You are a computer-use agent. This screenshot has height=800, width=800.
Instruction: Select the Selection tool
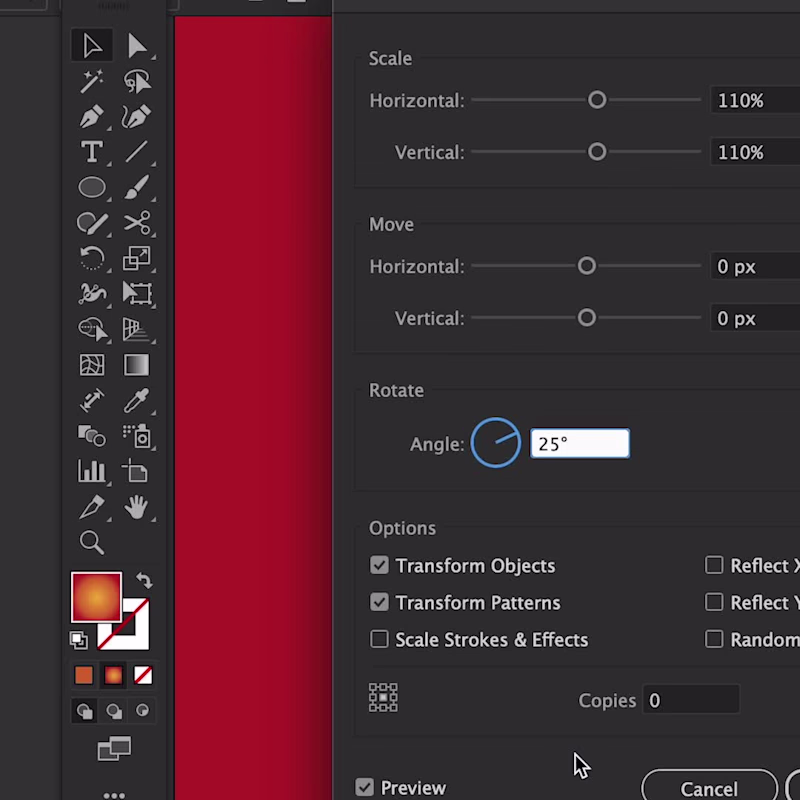[x=91, y=45]
